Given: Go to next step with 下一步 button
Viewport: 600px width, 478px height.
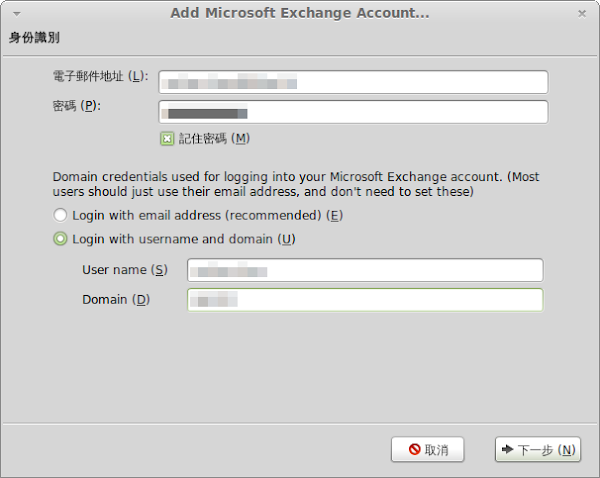Looking at the screenshot, I should click(x=538, y=449).
